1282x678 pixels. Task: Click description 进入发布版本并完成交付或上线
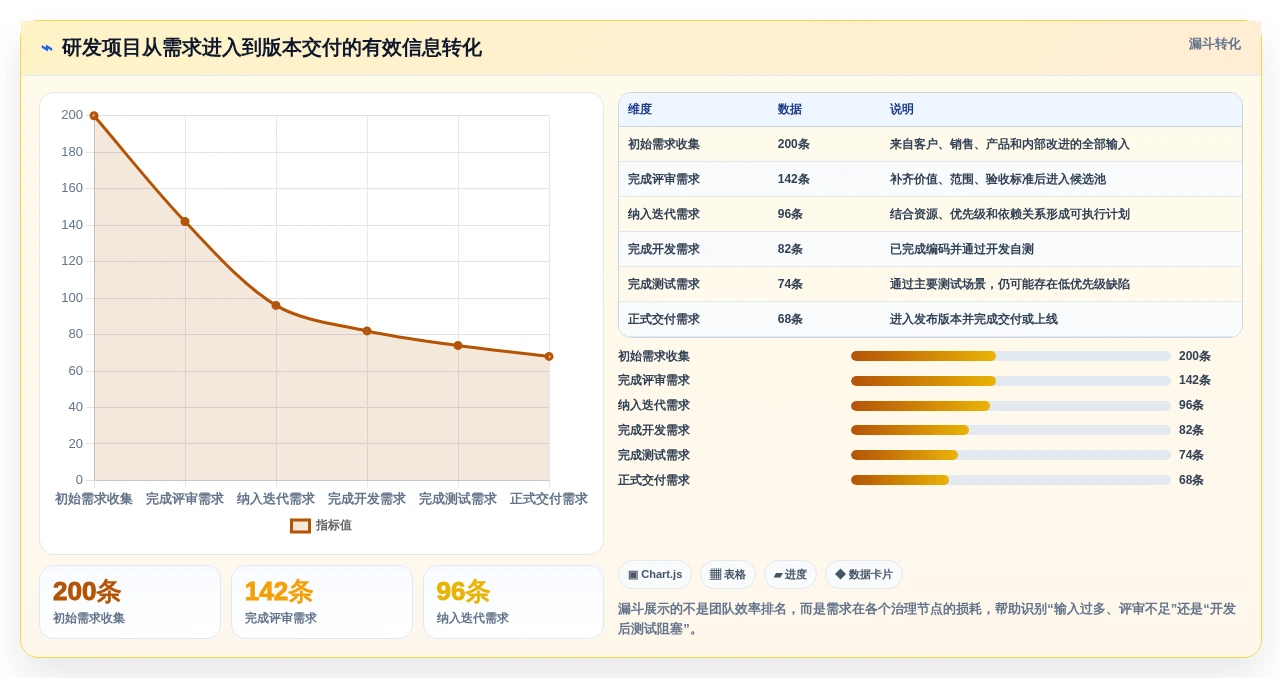(974, 319)
